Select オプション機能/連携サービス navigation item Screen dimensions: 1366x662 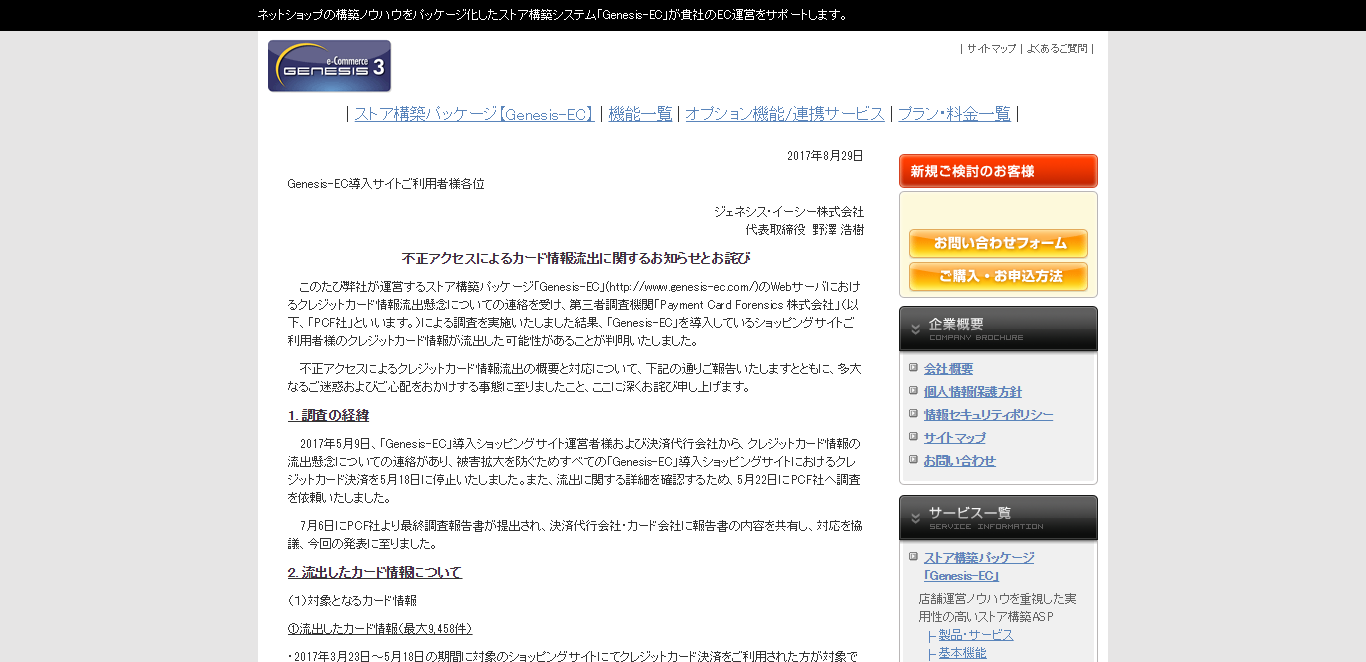[785, 114]
